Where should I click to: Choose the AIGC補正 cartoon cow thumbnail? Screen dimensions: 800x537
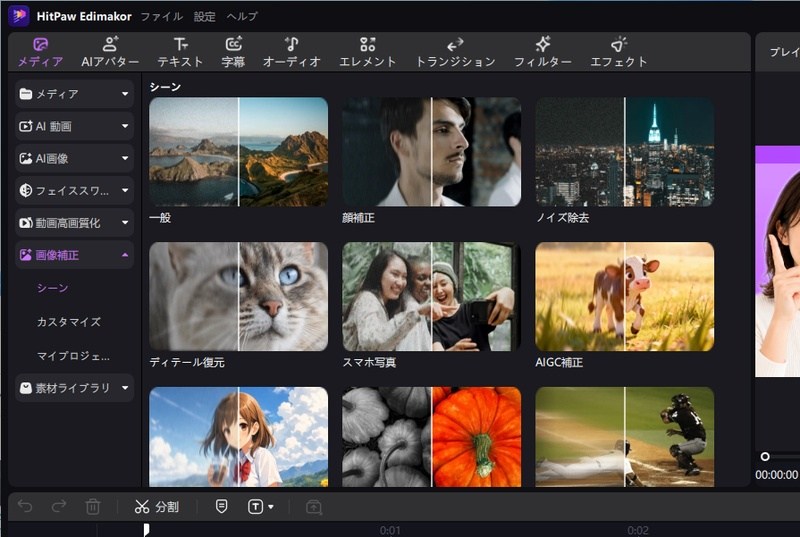624,296
